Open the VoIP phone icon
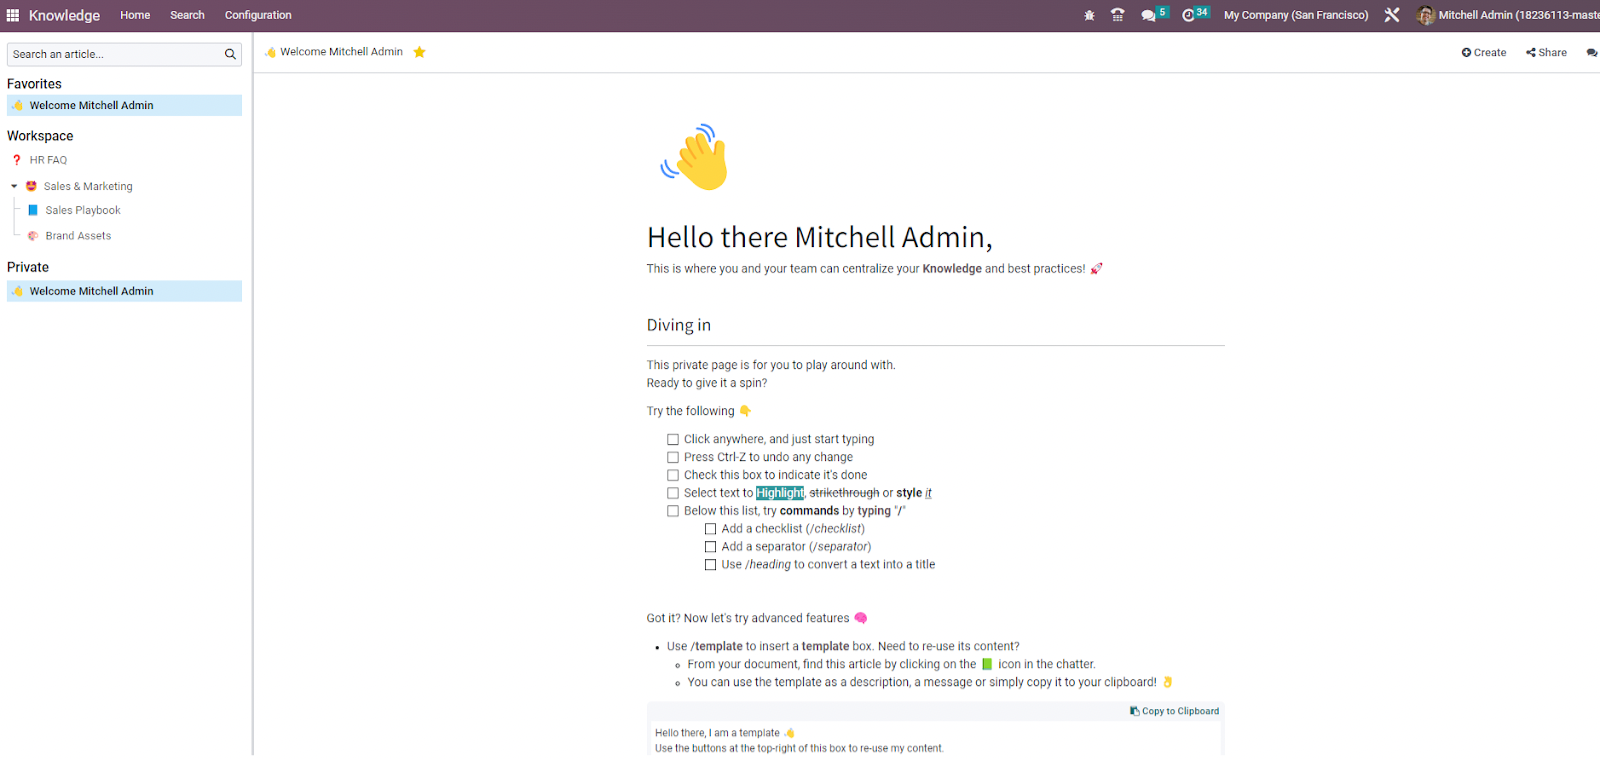Viewport: 1600px width, 759px height. [x=1117, y=15]
